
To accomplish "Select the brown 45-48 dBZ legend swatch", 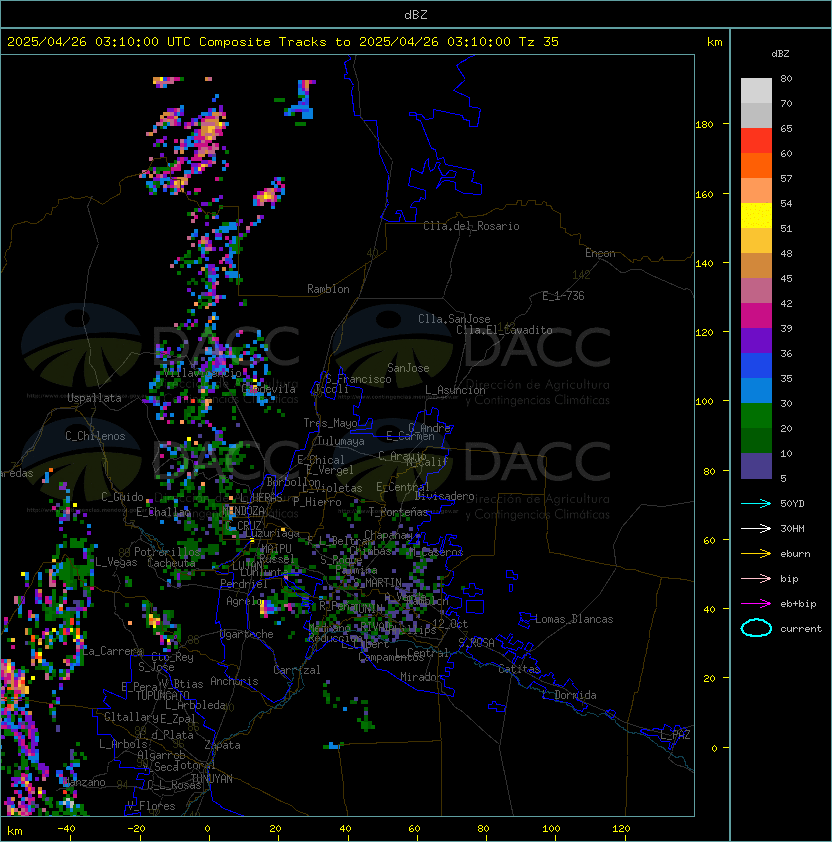I will 756,266.
